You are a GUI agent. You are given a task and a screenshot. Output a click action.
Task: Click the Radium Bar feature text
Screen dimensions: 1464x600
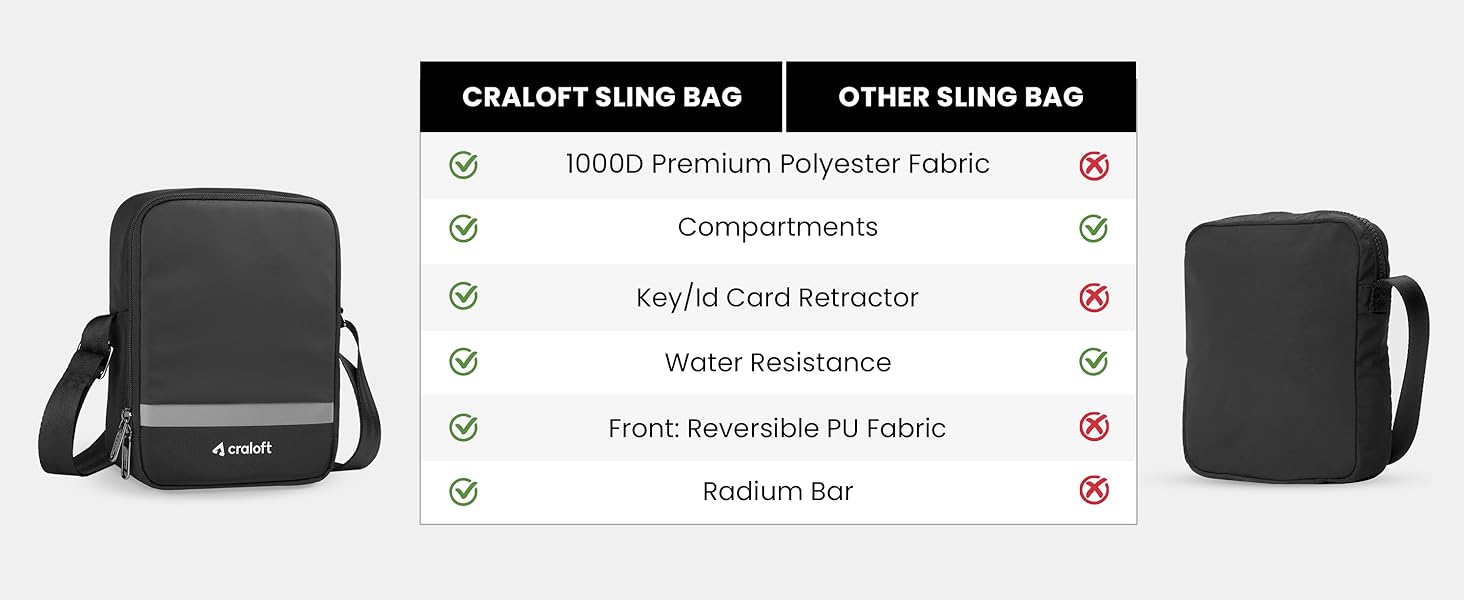(x=777, y=492)
